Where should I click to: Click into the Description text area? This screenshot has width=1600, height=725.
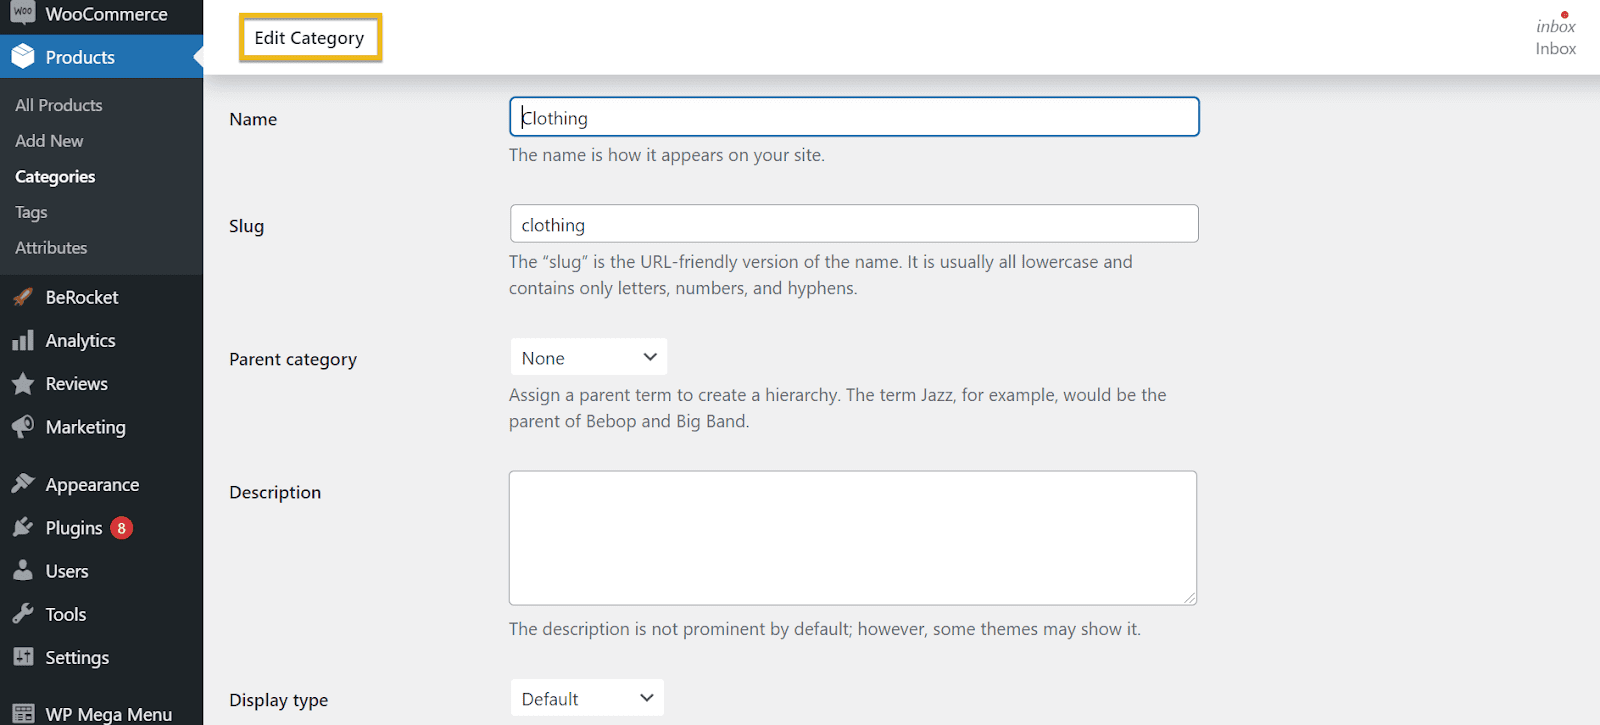coord(853,538)
